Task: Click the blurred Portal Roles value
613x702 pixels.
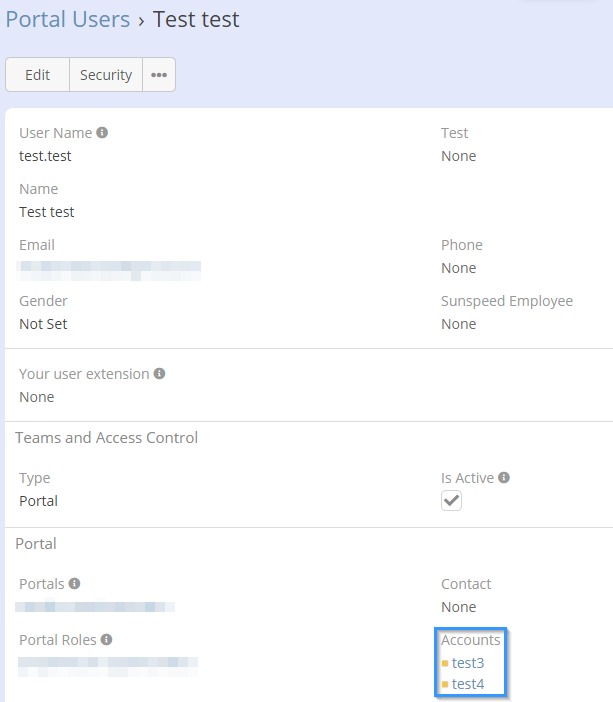Action: (108, 663)
